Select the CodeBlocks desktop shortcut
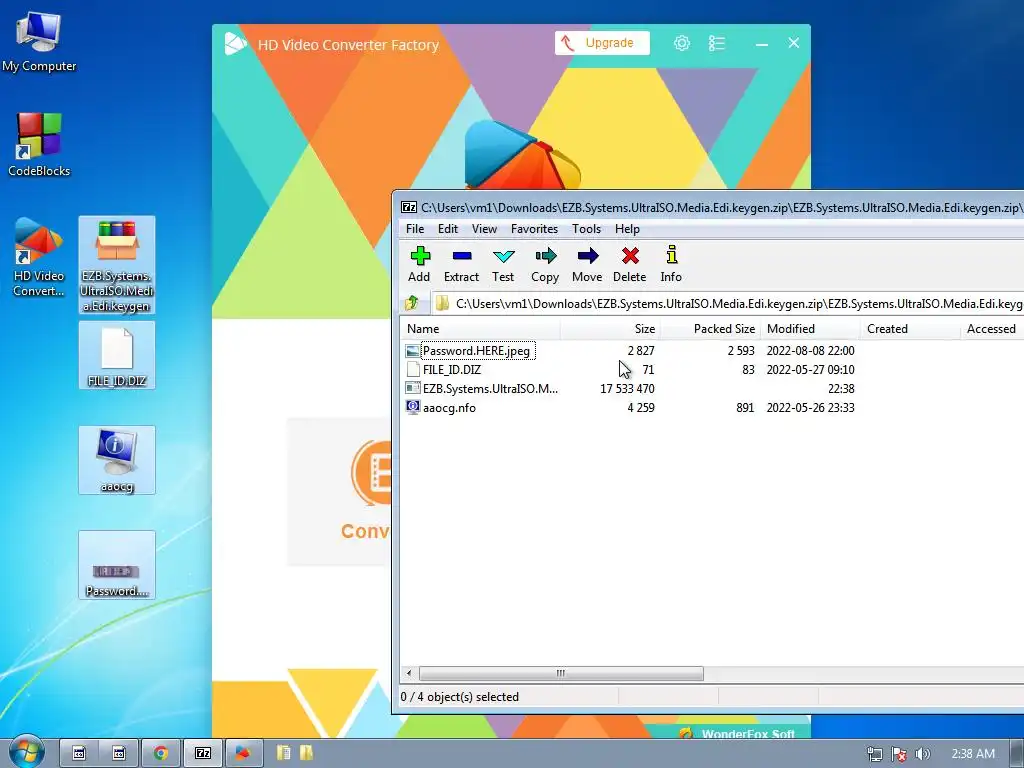Screen dimensions: 1024x768 [x=39, y=145]
